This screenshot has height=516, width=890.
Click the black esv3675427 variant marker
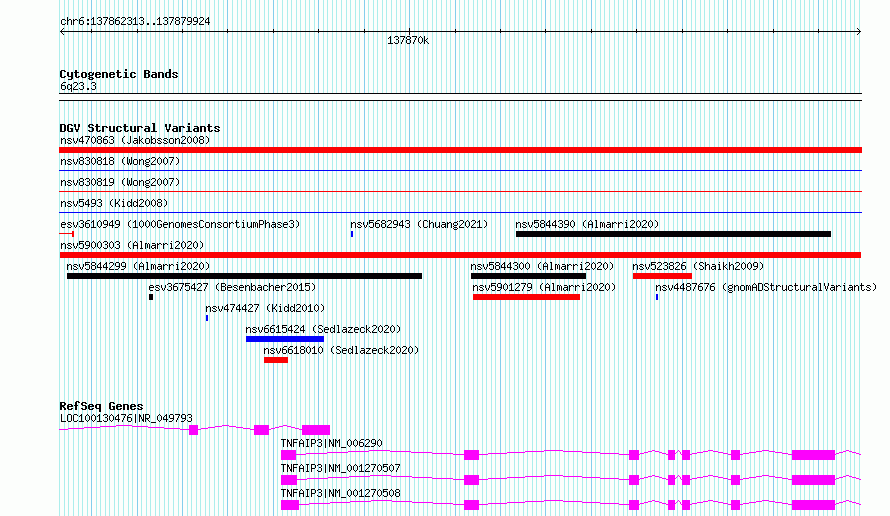coord(151,297)
